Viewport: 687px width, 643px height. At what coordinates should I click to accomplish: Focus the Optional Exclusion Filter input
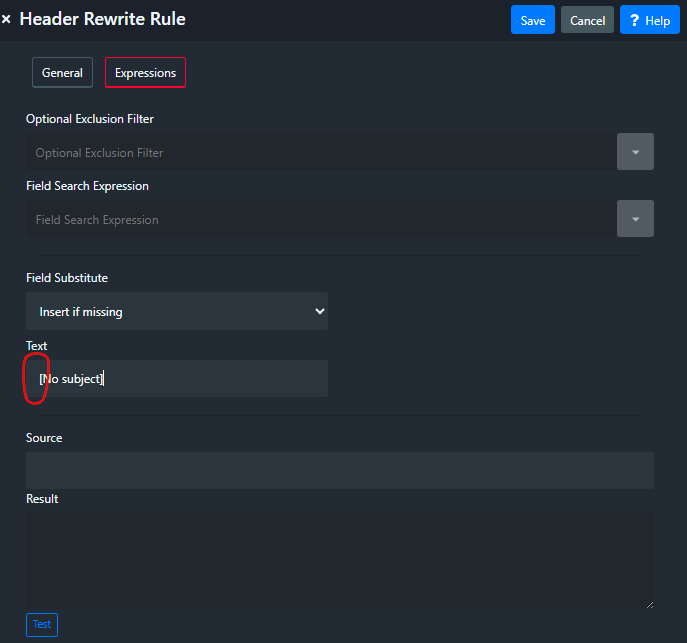[x=320, y=152]
